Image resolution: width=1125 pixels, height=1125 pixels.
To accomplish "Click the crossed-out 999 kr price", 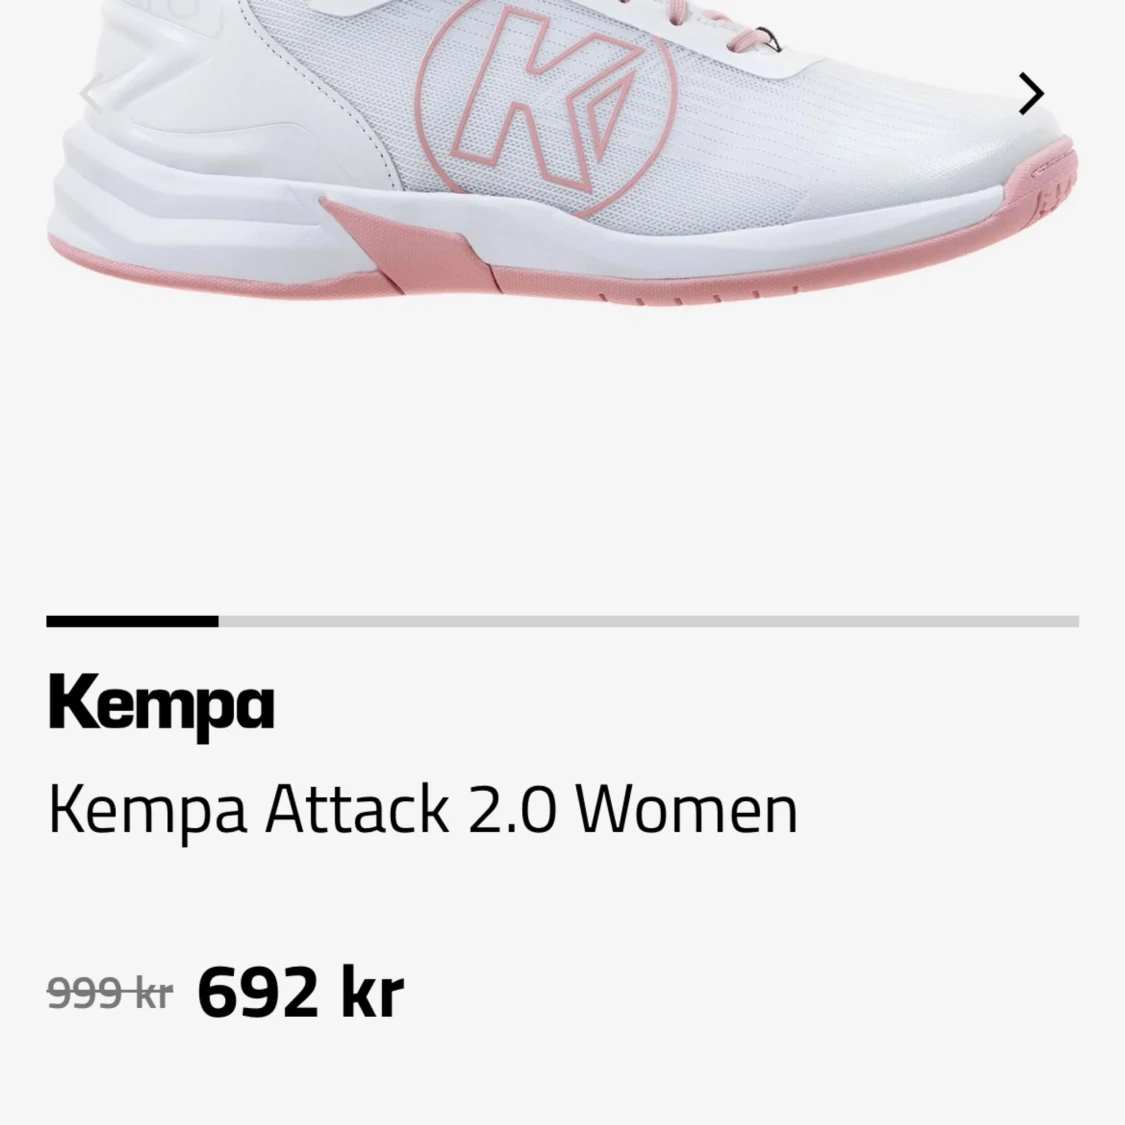I will coord(110,994).
